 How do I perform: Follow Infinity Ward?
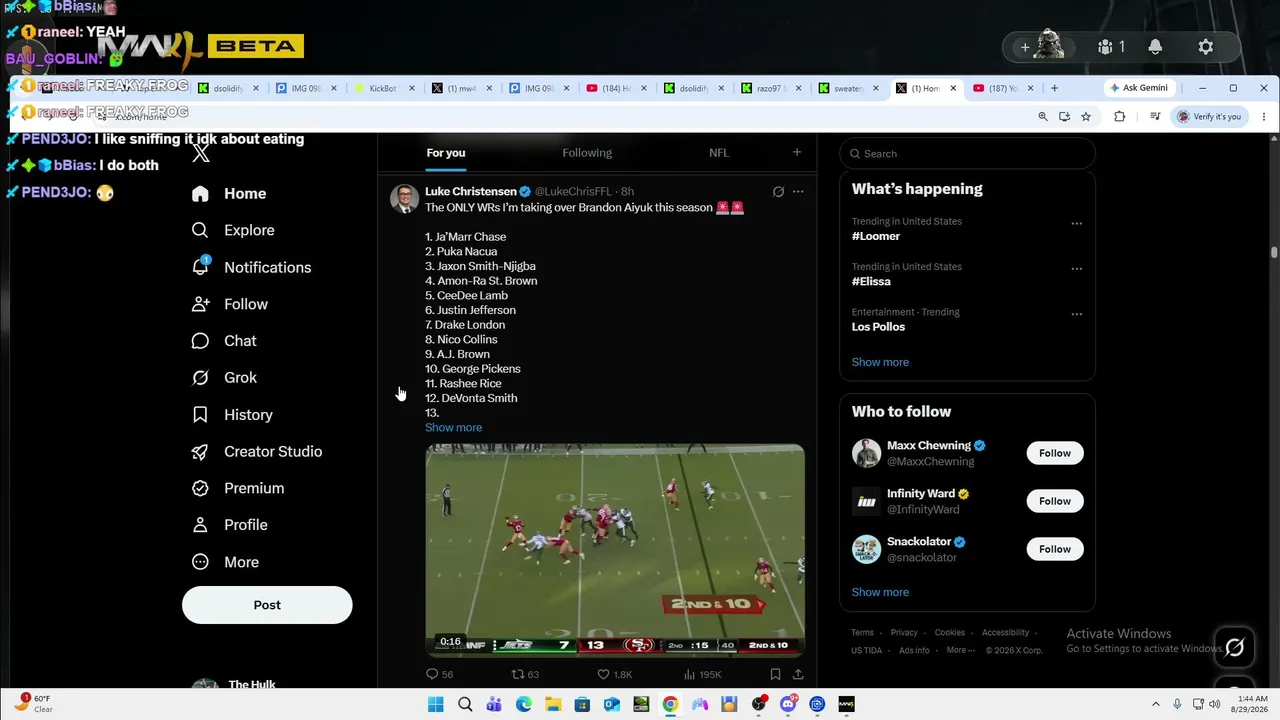click(1055, 501)
